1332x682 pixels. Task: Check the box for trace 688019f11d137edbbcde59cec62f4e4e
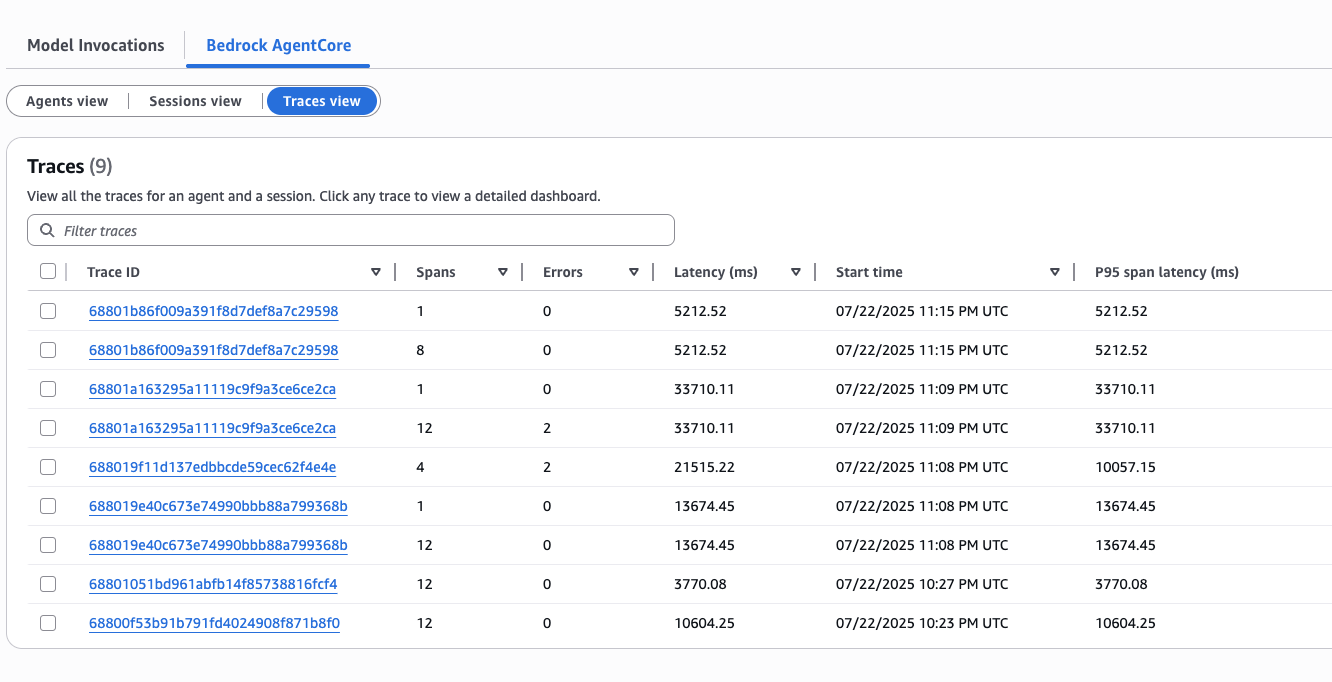tap(48, 467)
